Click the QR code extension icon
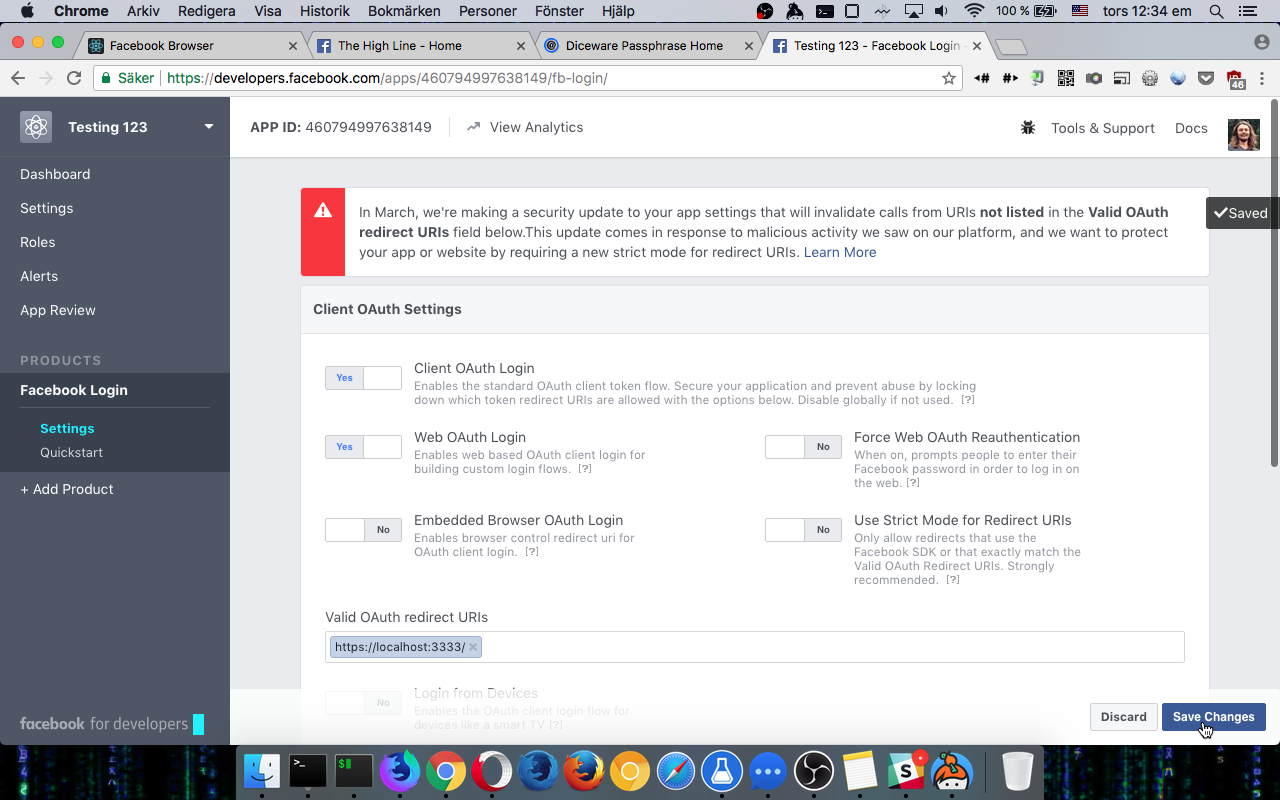Viewport: 1280px width, 800px height. click(x=1066, y=78)
